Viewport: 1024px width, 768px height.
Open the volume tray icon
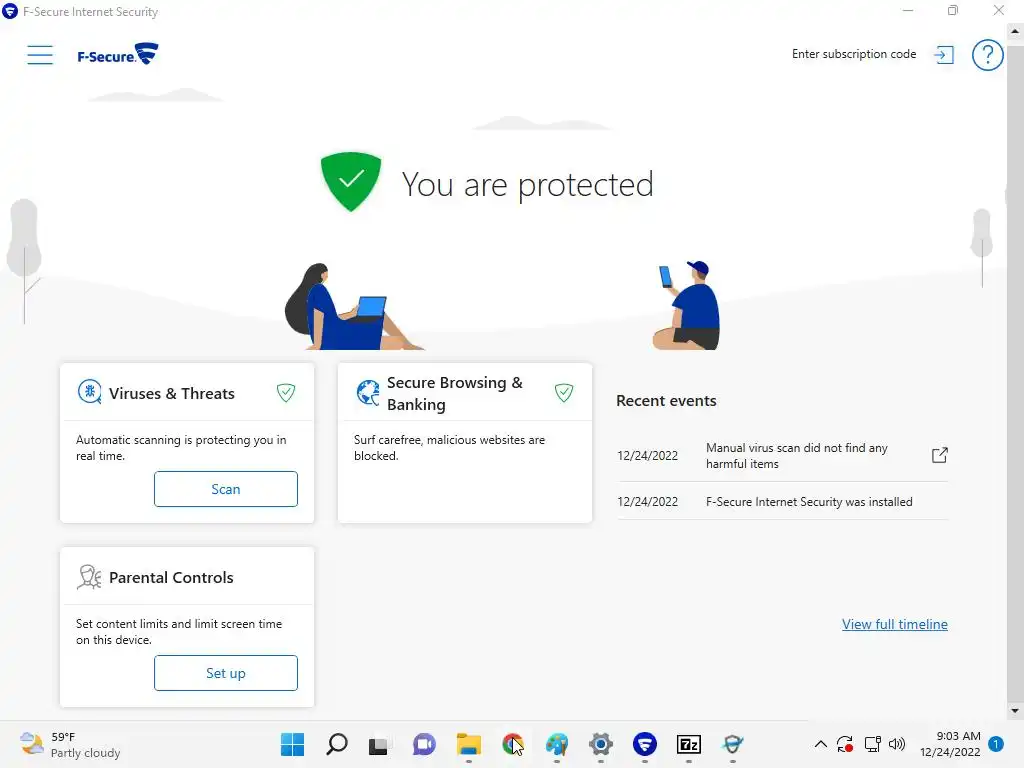[x=897, y=744]
